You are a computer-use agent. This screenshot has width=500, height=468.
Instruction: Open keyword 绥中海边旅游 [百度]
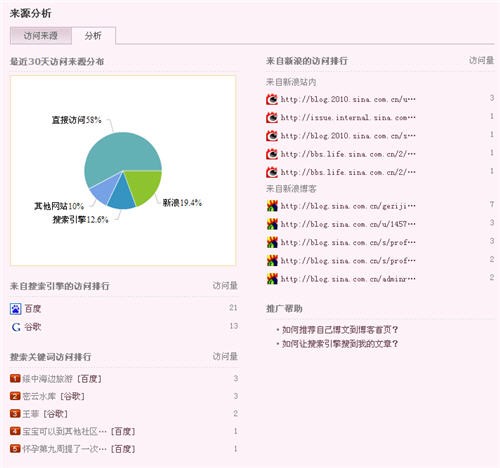(x=62, y=379)
